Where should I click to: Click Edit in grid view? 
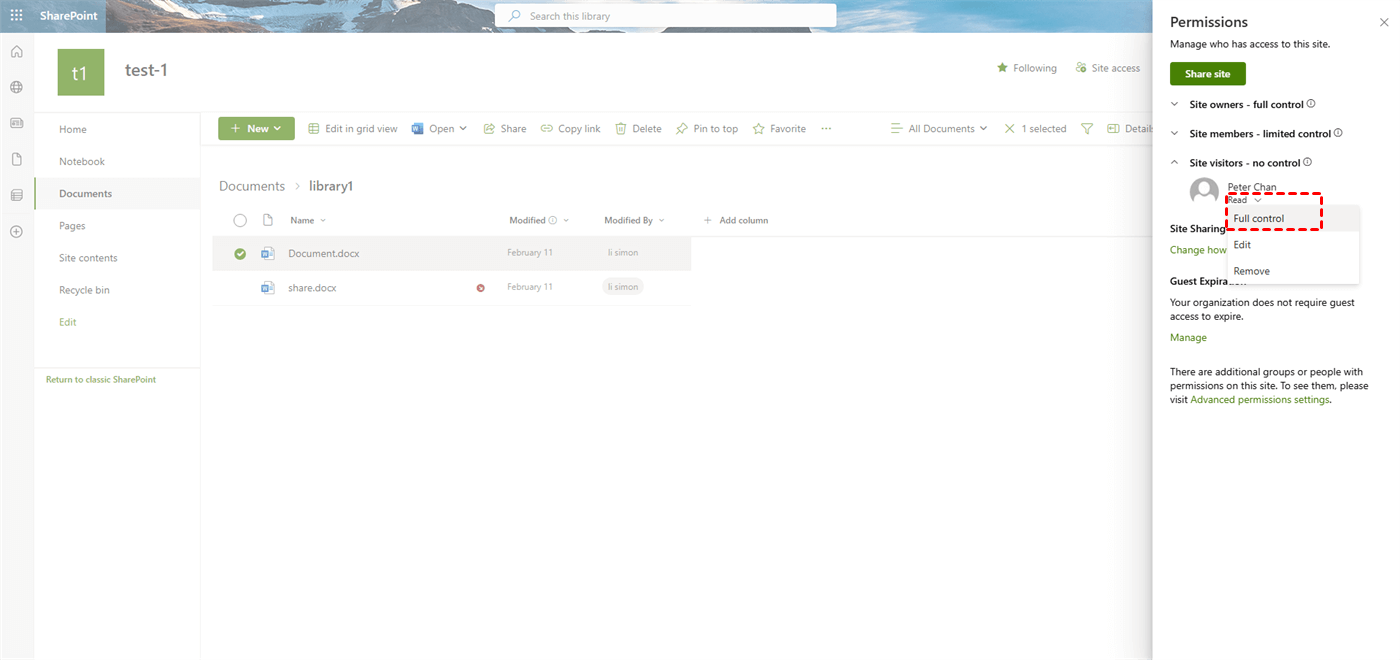click(352, 129)
